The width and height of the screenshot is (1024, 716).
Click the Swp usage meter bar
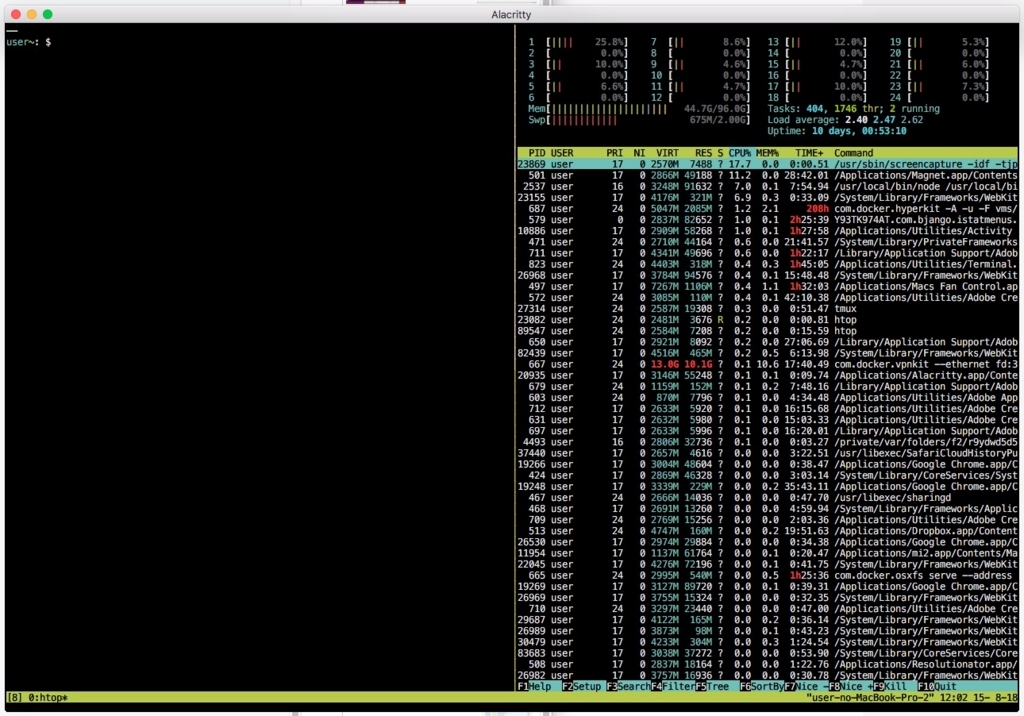coord(639,120)
